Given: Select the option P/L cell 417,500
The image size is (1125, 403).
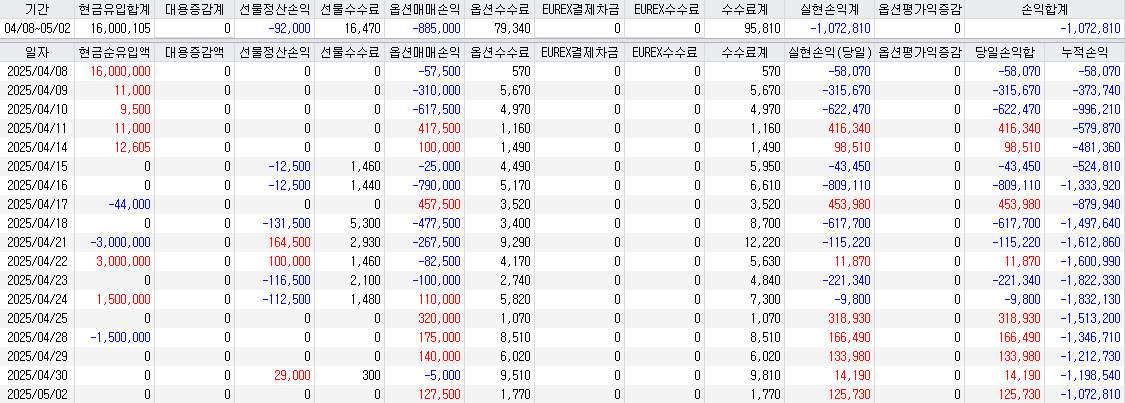Looking at the screenshot, I should [424, 128].
